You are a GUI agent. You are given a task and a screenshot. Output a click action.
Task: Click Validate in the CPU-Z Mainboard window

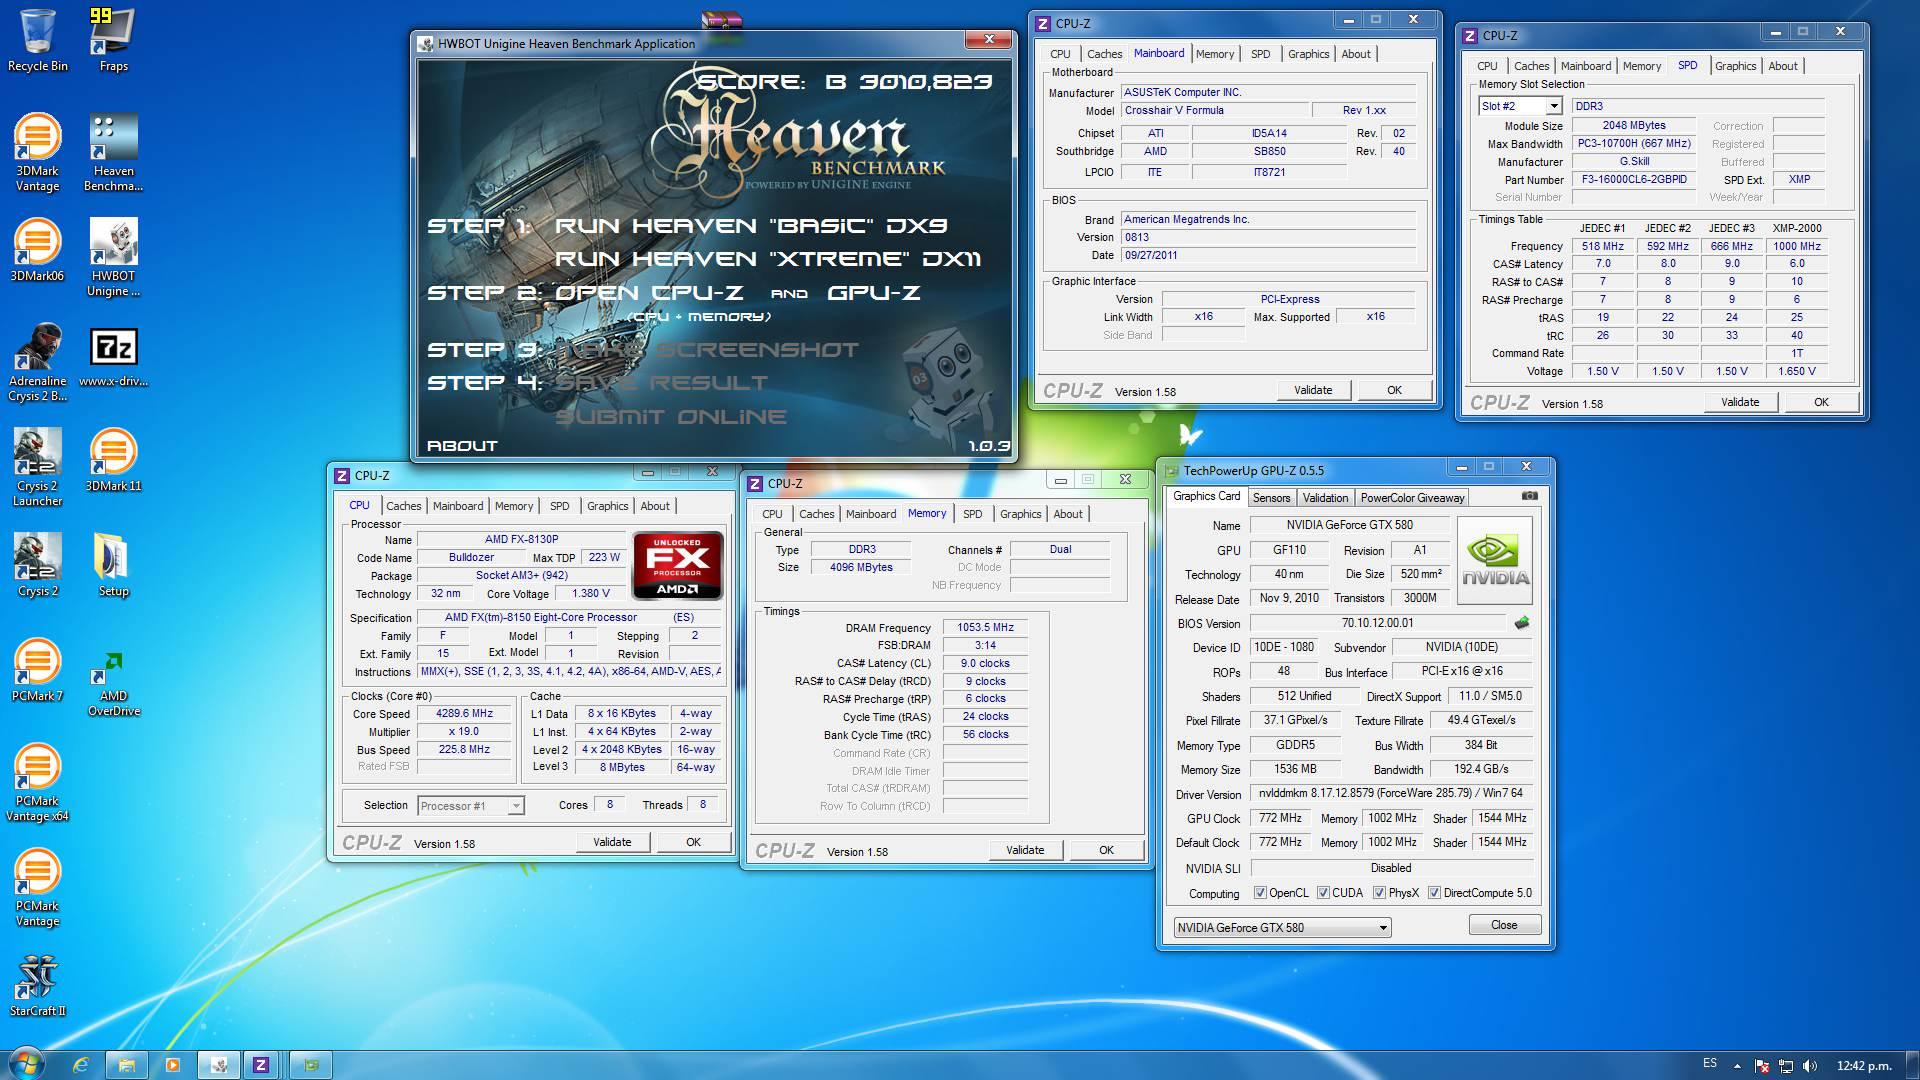coord(1313,390)
